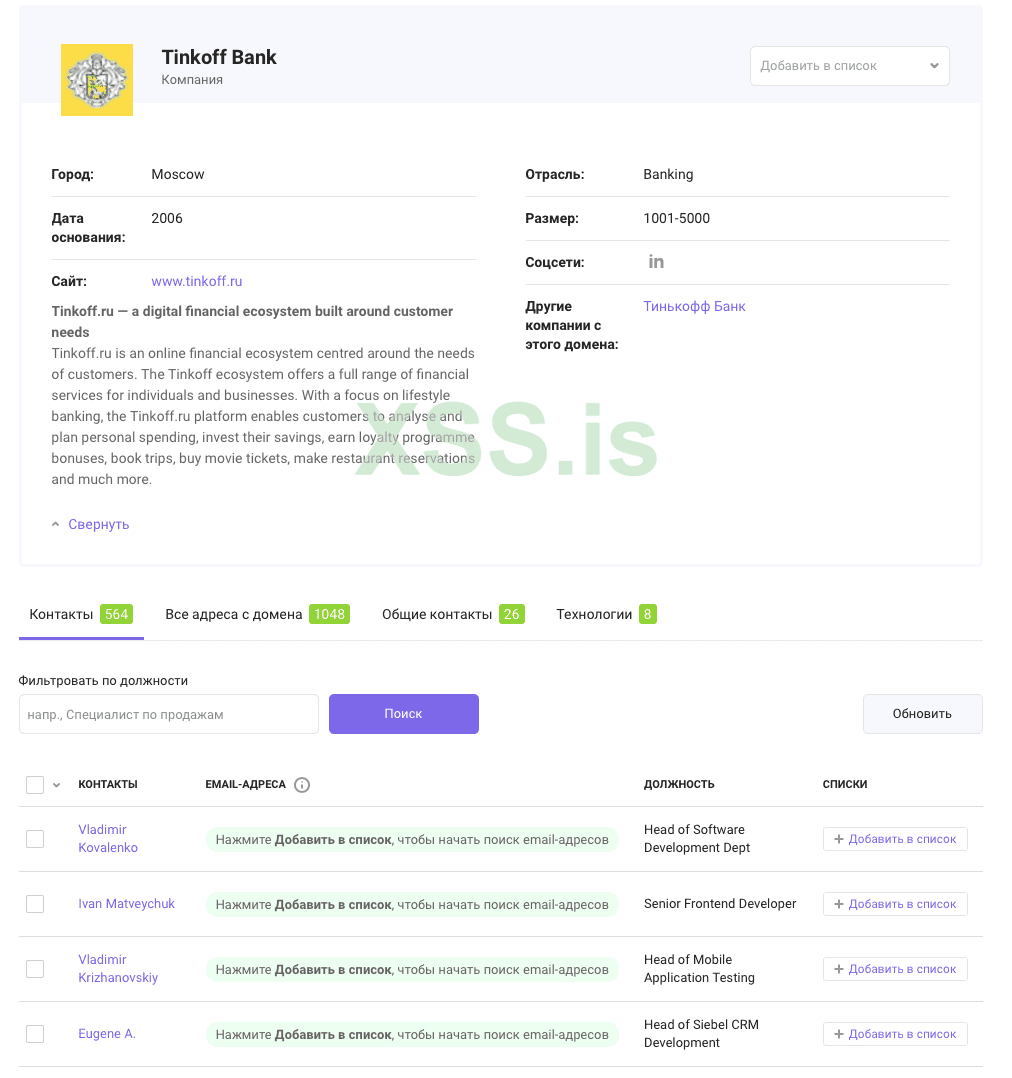
Task: Check the box for Ivan Matveychuk
Action: pos(35,904)
